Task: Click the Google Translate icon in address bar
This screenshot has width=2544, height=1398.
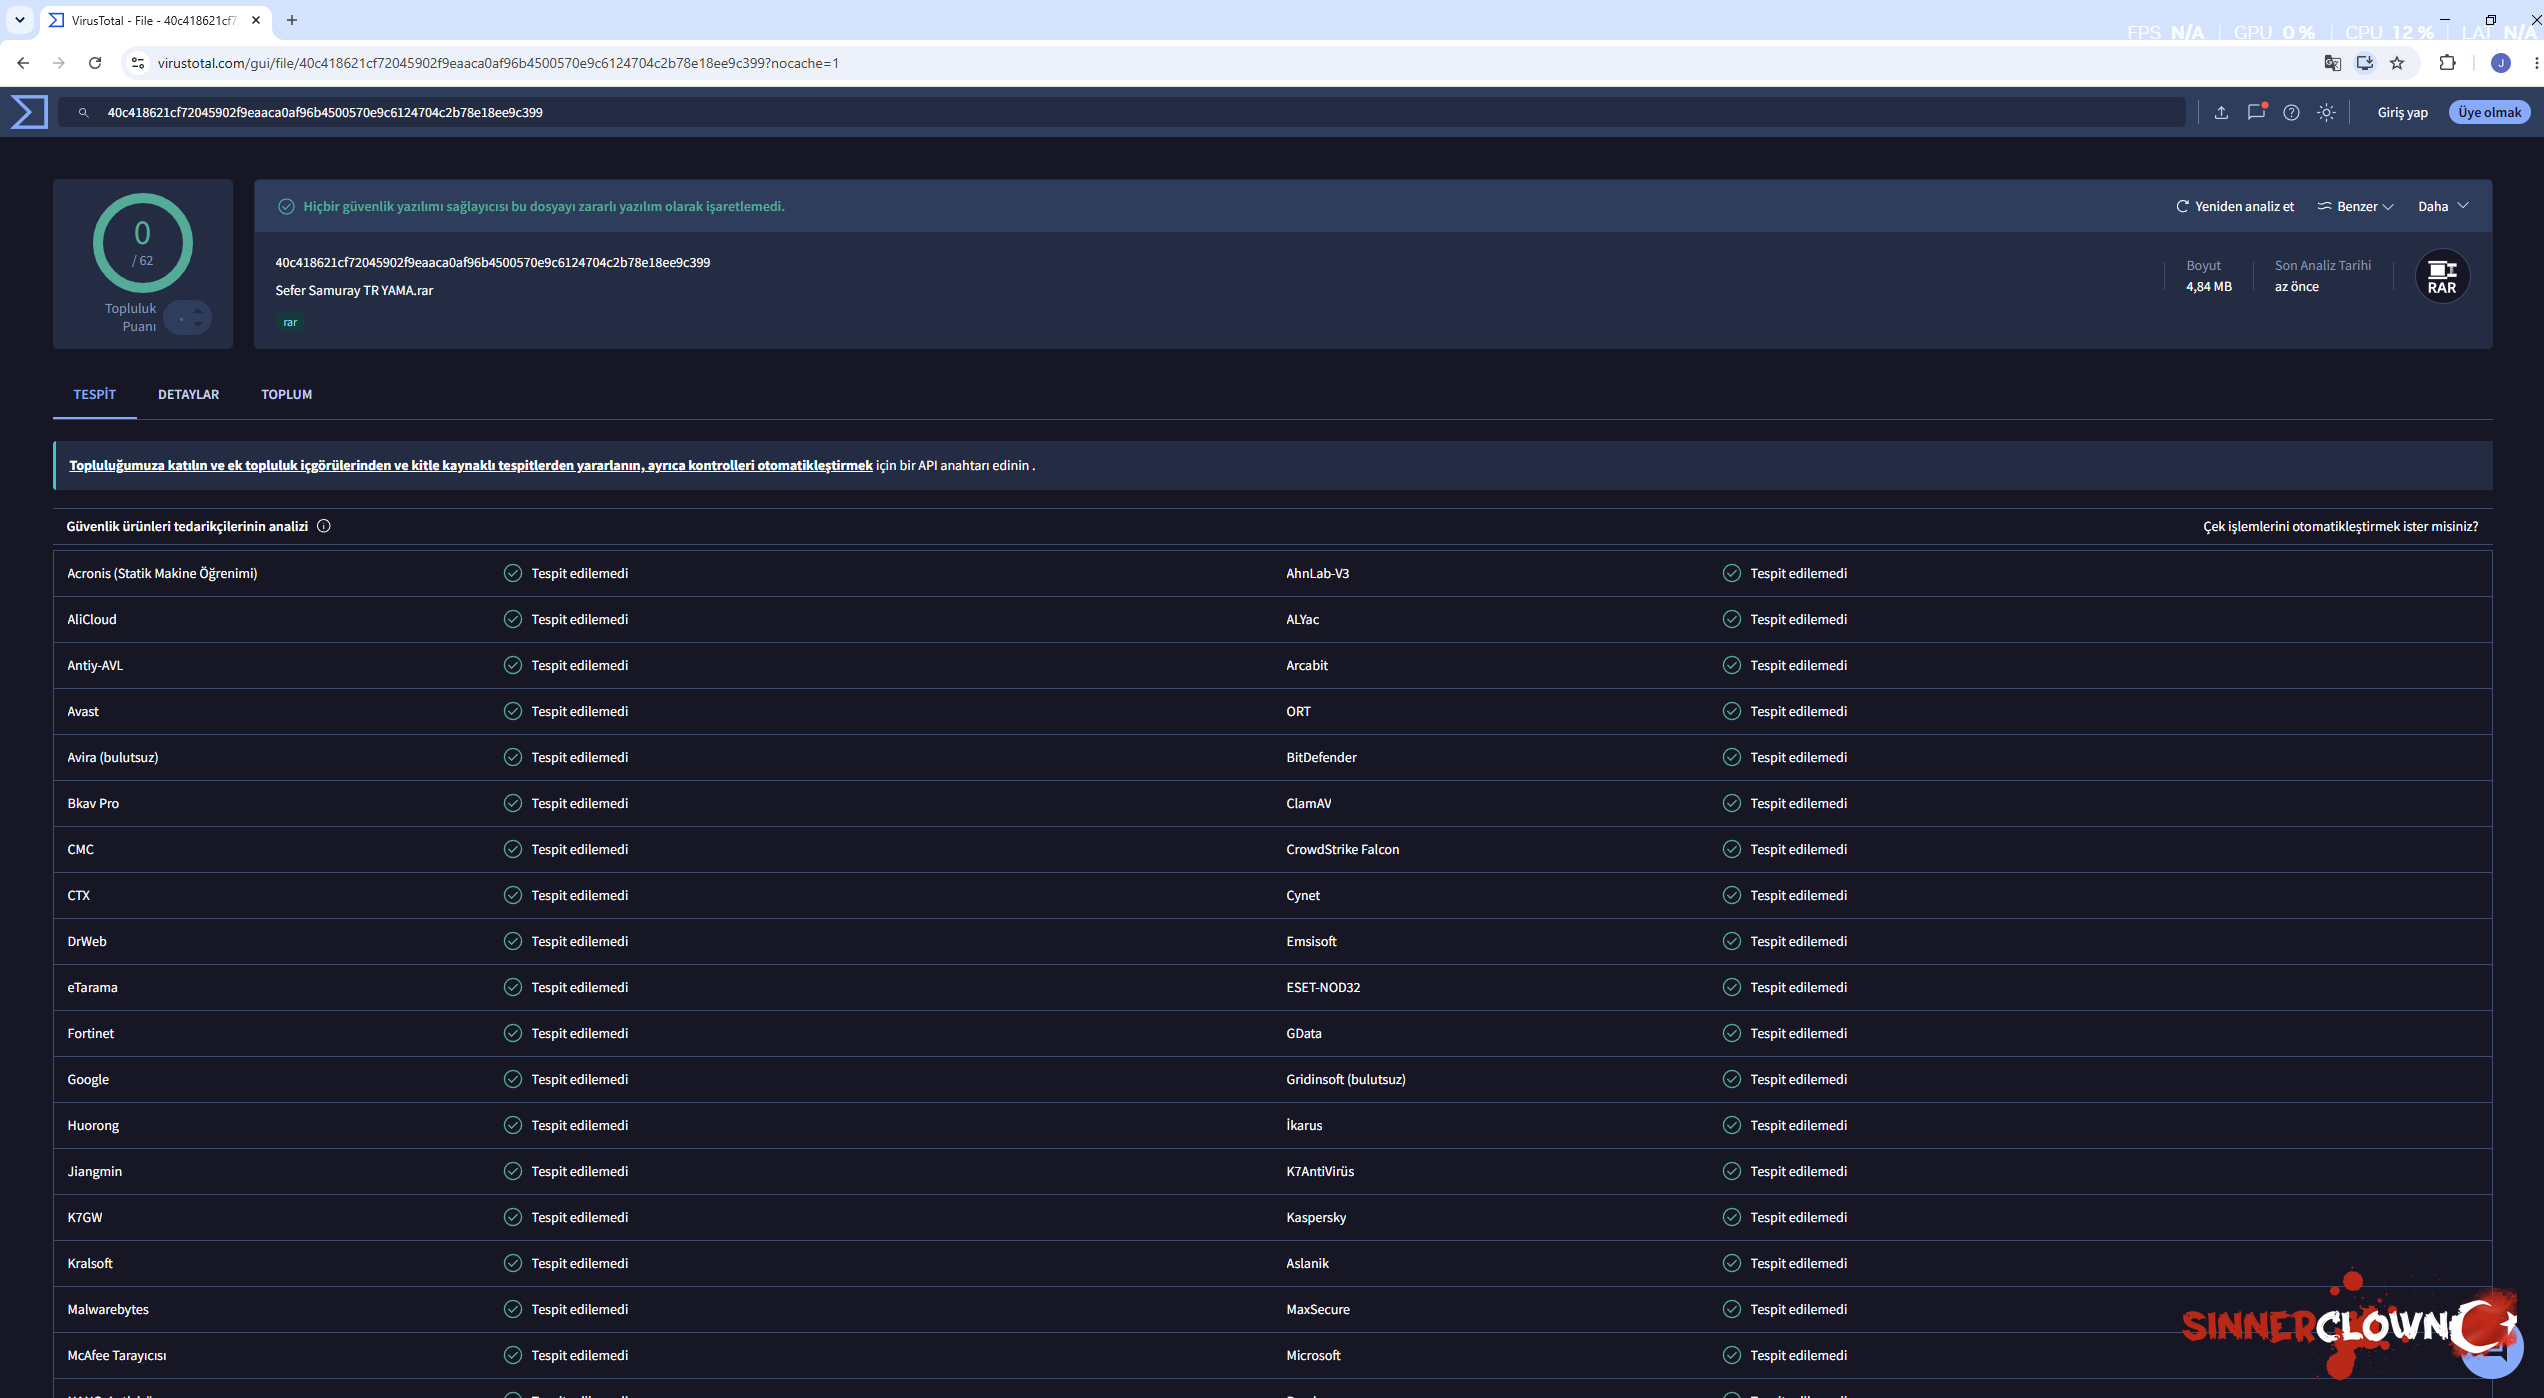Action: (2333, 63)
